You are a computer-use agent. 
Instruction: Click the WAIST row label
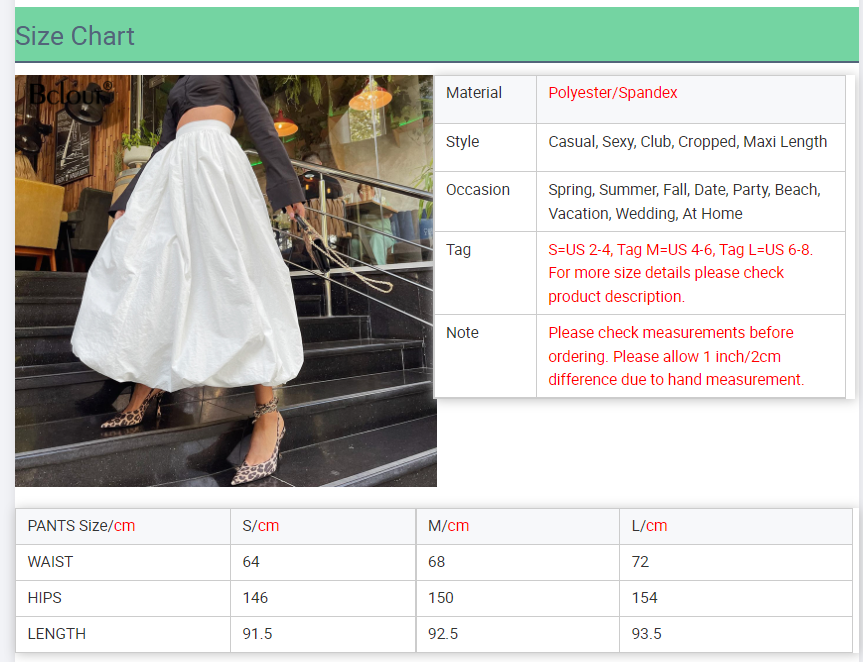pos(50,562)
